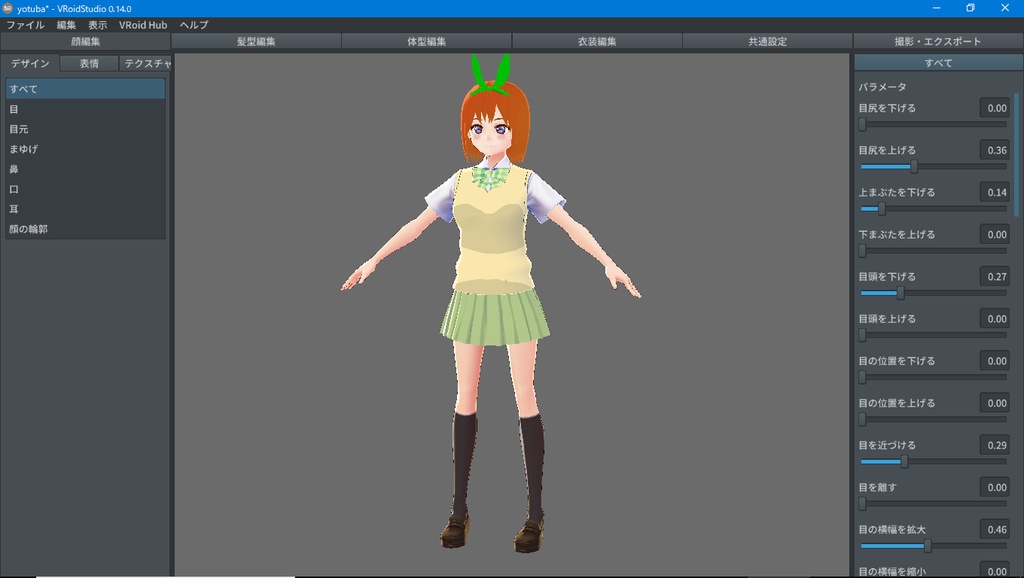Switch to the 共通設定 tab
This screenshot has width=1024, height=578.
[x=767, y=41]
